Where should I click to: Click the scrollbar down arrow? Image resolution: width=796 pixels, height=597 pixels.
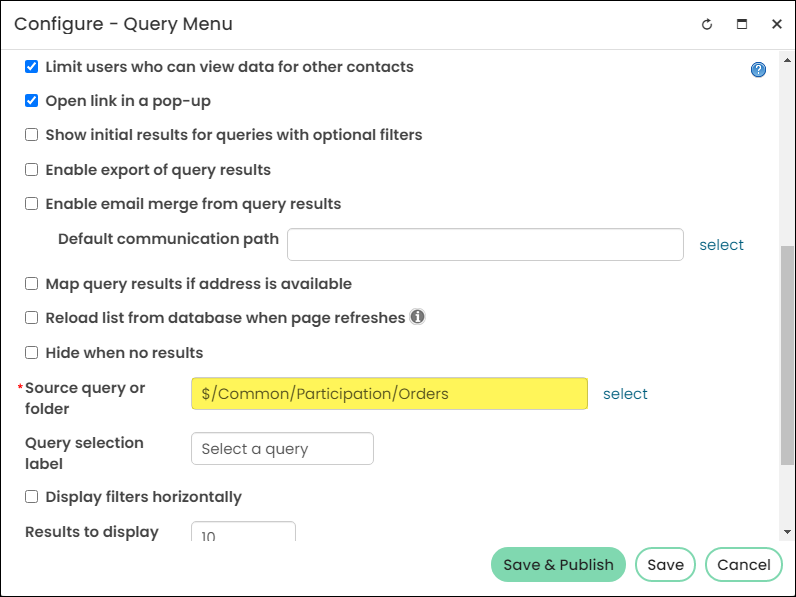pyautogui.click(x=787, y=532)
